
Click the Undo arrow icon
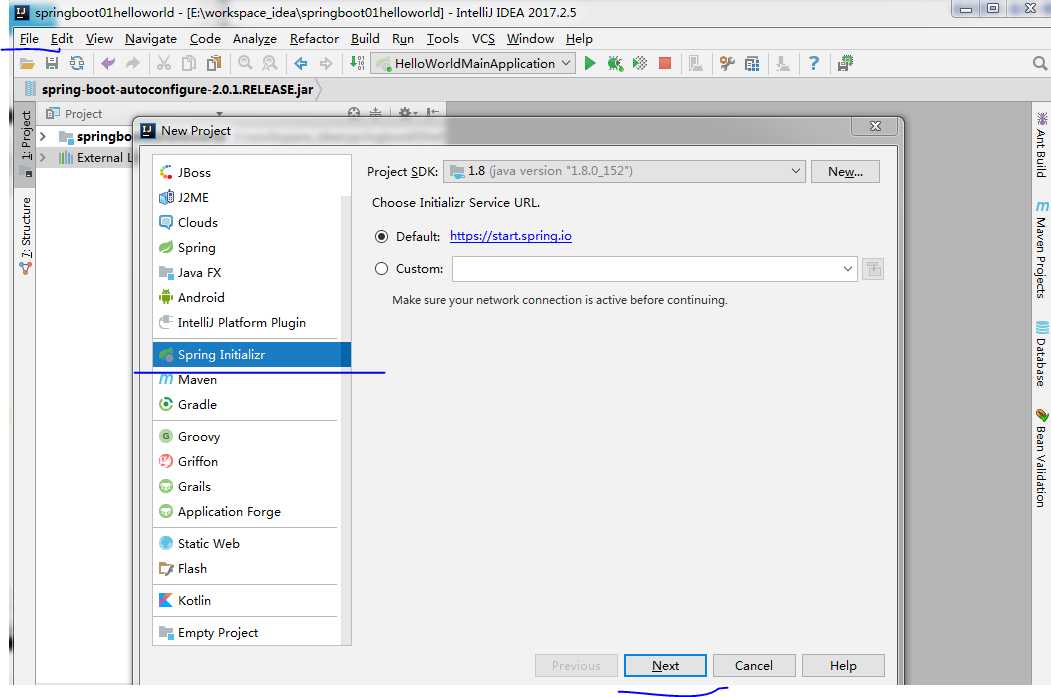107,64
